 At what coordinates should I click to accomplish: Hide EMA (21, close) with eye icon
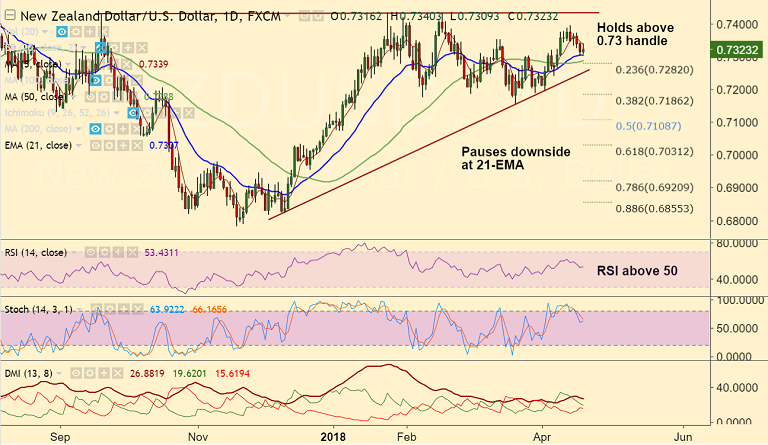(x=96, y=145)
